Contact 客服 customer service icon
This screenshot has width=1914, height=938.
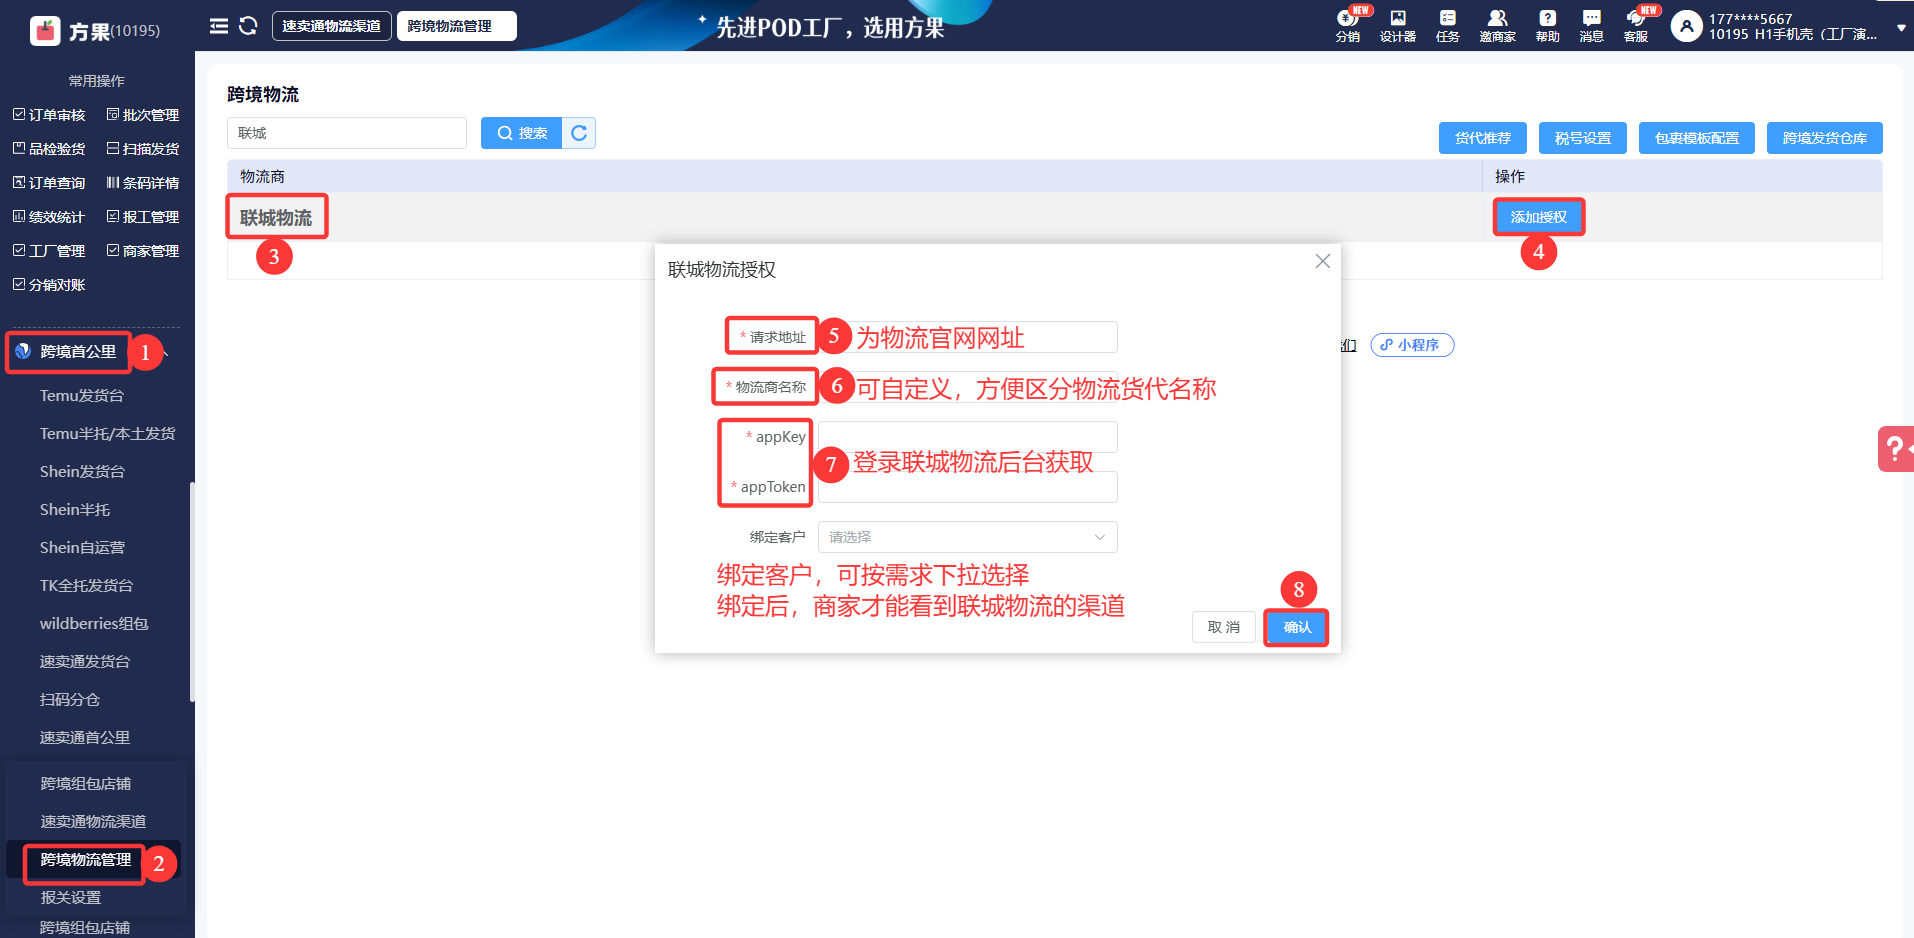coord(1636,25)
